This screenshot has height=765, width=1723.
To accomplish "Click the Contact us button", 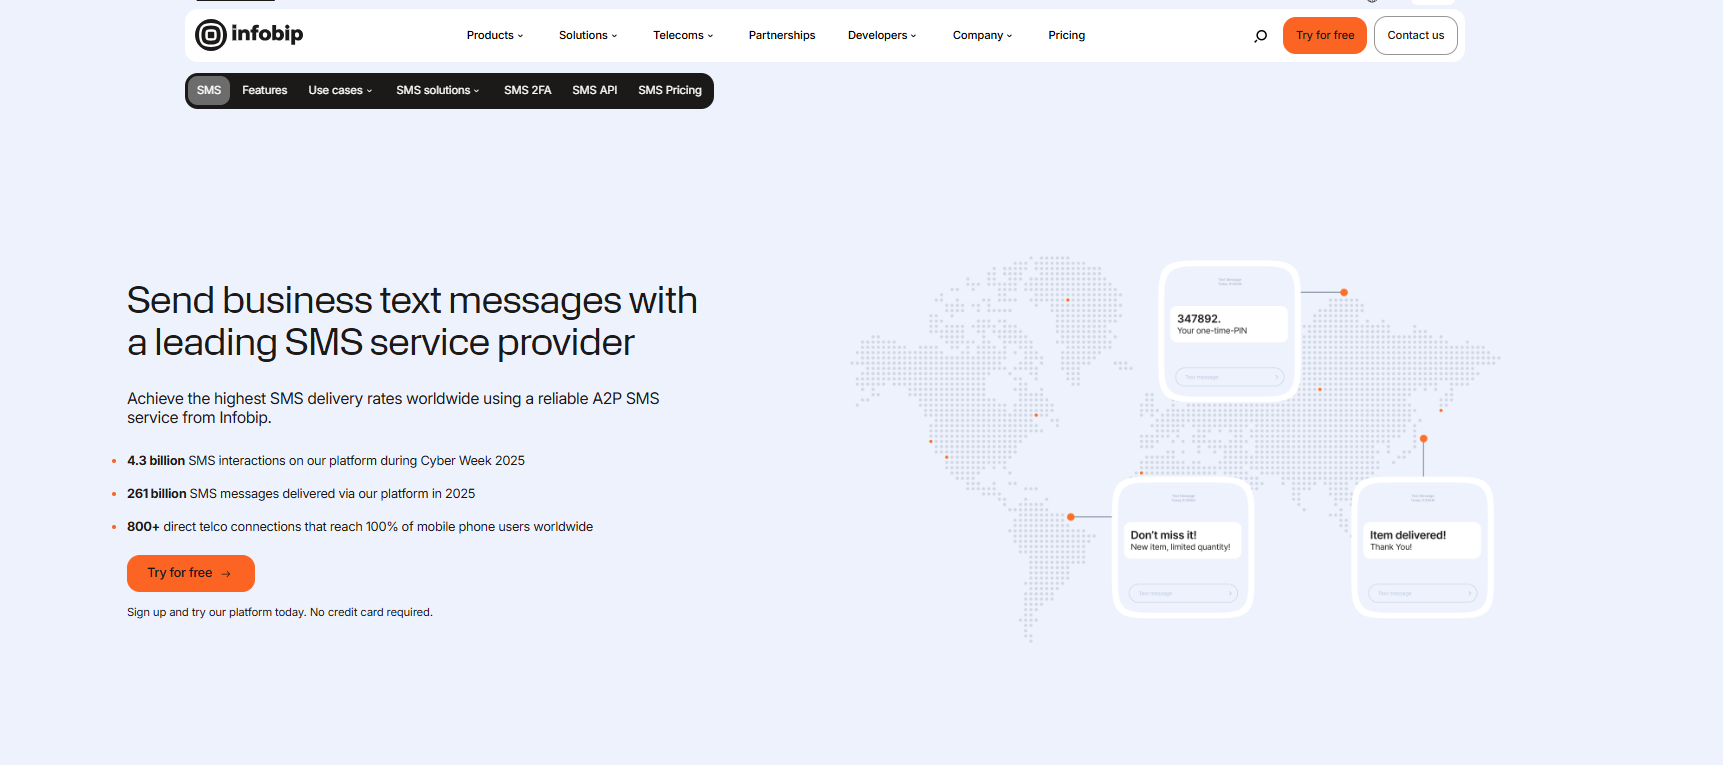I will tap(1415, 36).
